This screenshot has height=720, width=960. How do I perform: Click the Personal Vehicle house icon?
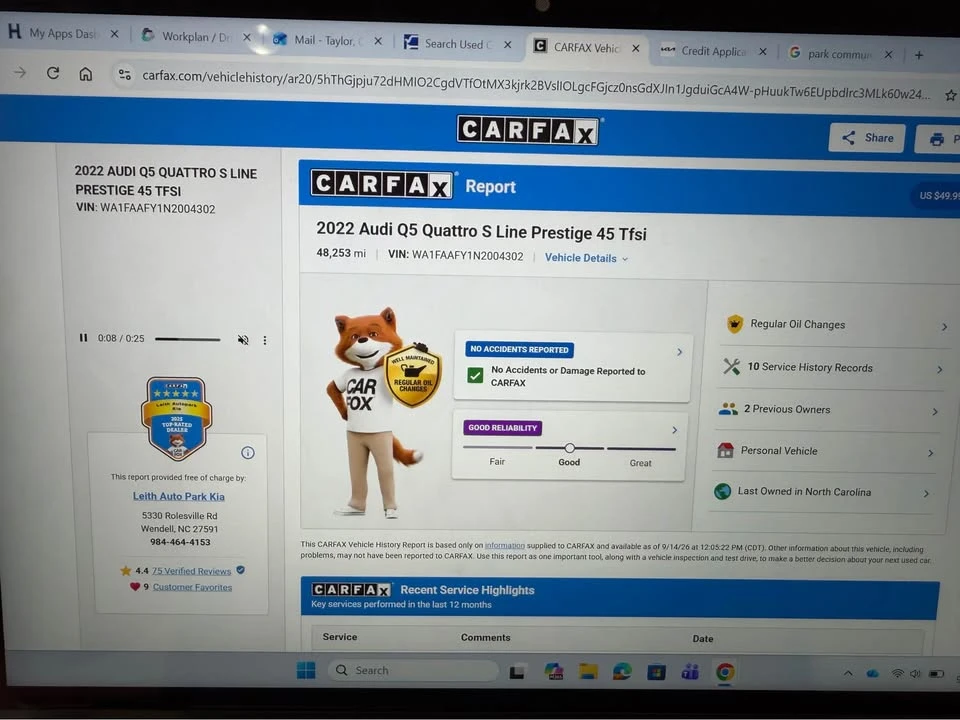pyautogui.click(x=725, y=450)
